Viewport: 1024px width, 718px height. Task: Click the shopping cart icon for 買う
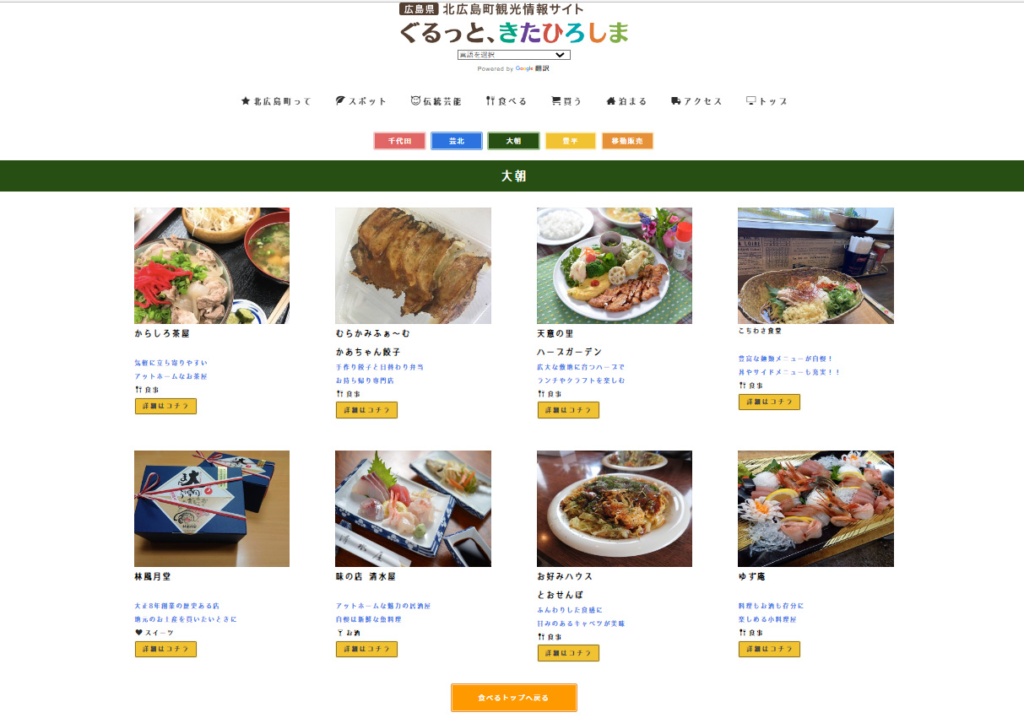pos(556,101)
